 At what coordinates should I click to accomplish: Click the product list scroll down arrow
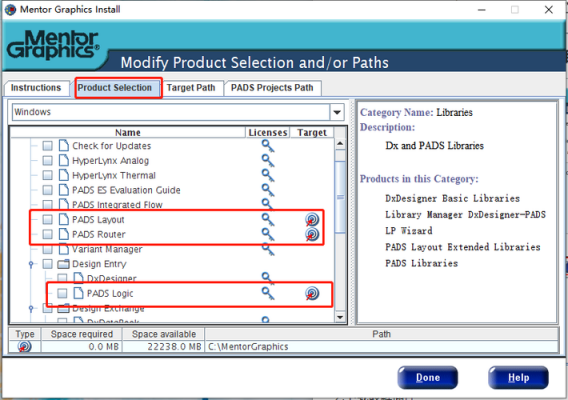coord(340,317)
